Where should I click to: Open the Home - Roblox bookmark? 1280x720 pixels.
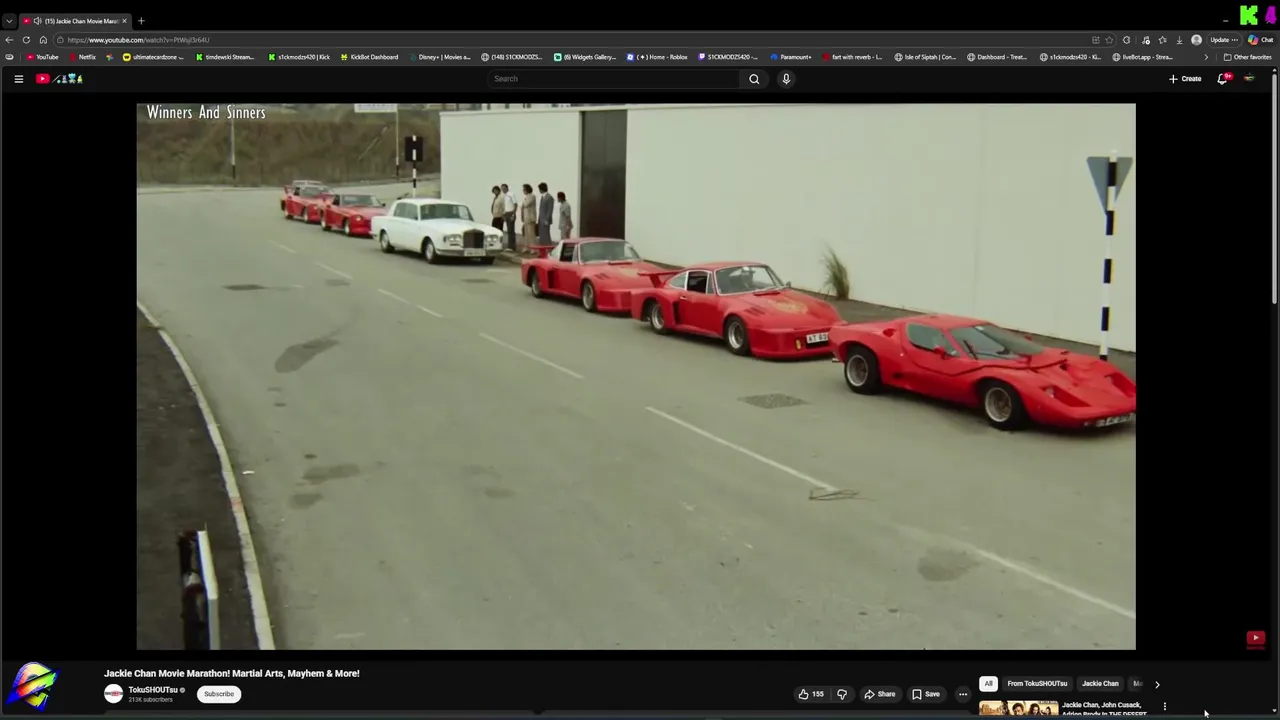[x=657, y=57]
